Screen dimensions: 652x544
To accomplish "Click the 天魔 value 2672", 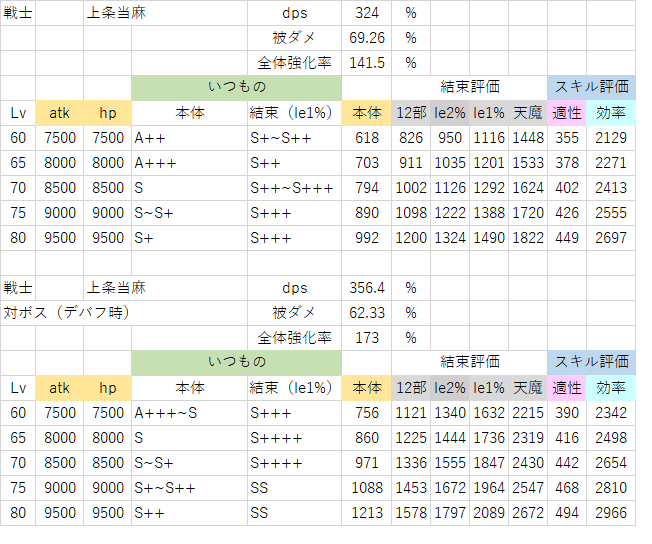I will [528, 512].
